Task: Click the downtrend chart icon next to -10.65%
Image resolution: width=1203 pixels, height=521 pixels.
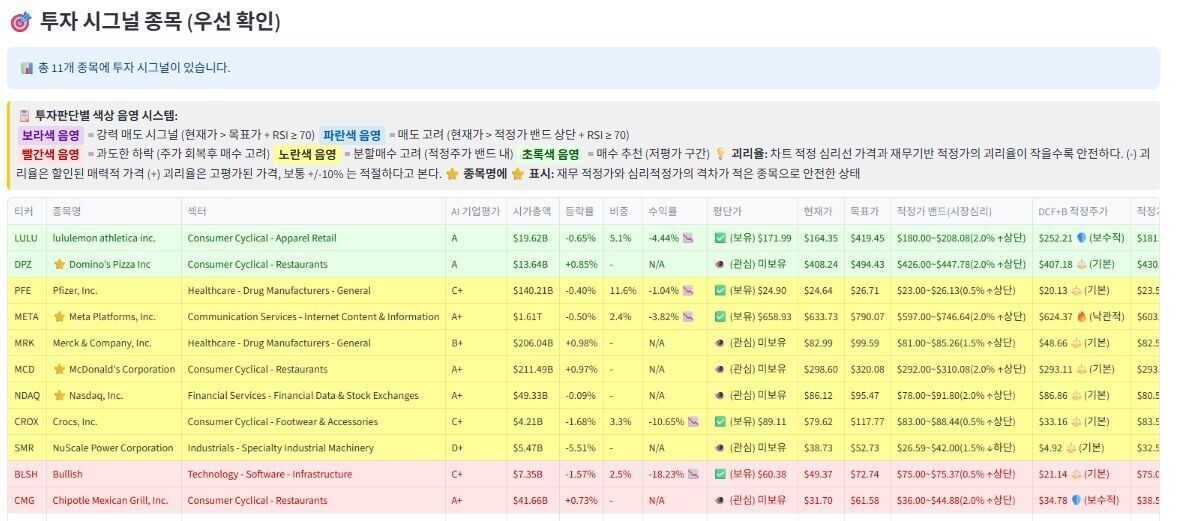Action: (692, 422)
